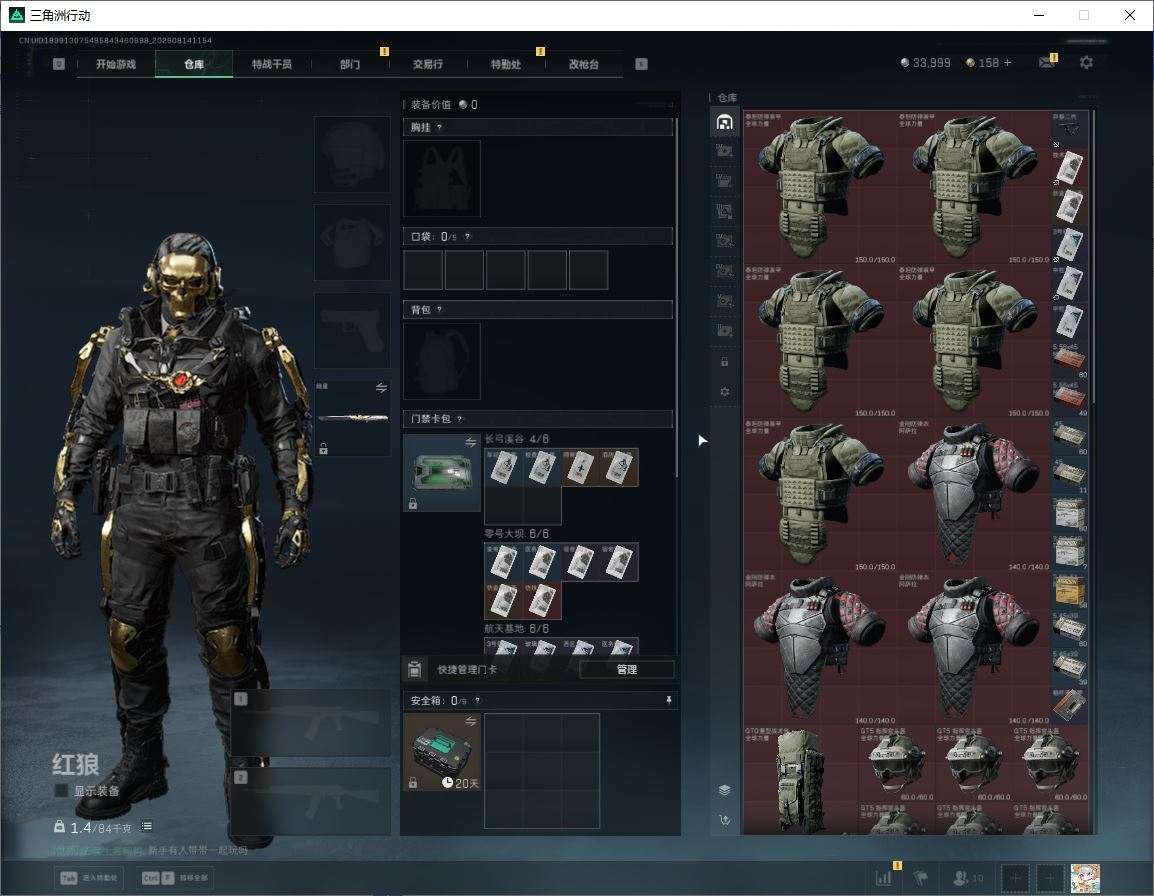This screenshot has width=1154, height=896.
Task: Click the Ctrl F shortcut hint button
Action: pos(174,878)
